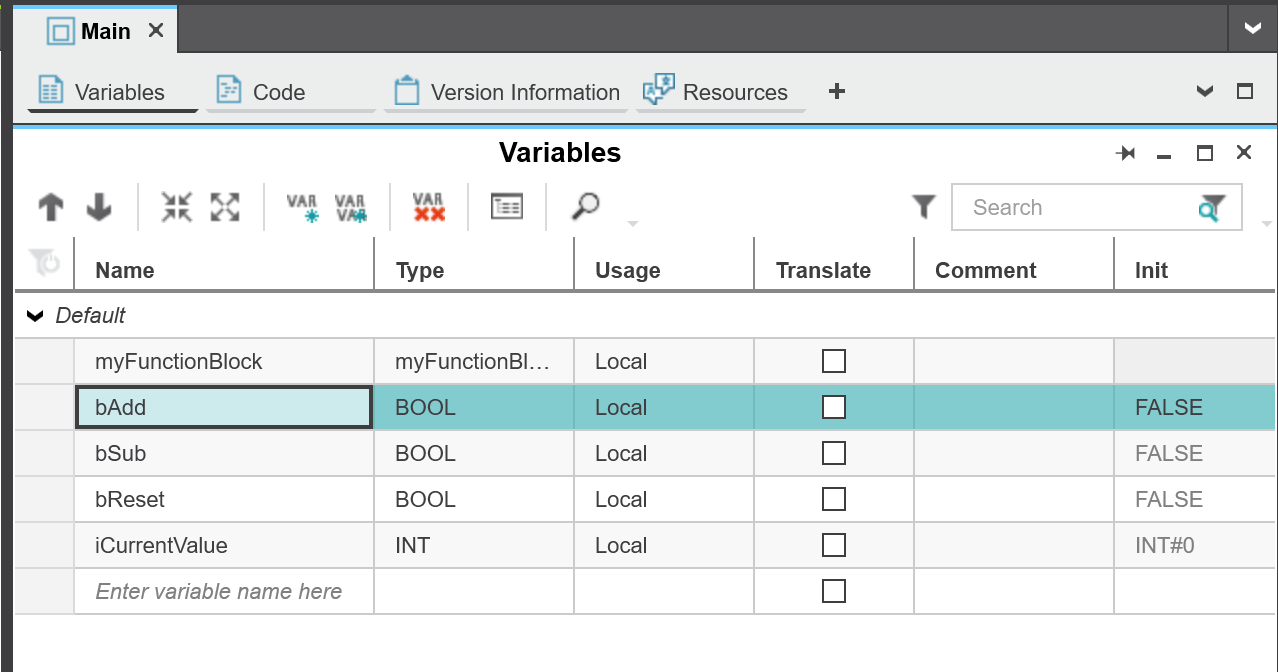
Task: Insert a new variable group icon
Action: (x=350, y=207)
